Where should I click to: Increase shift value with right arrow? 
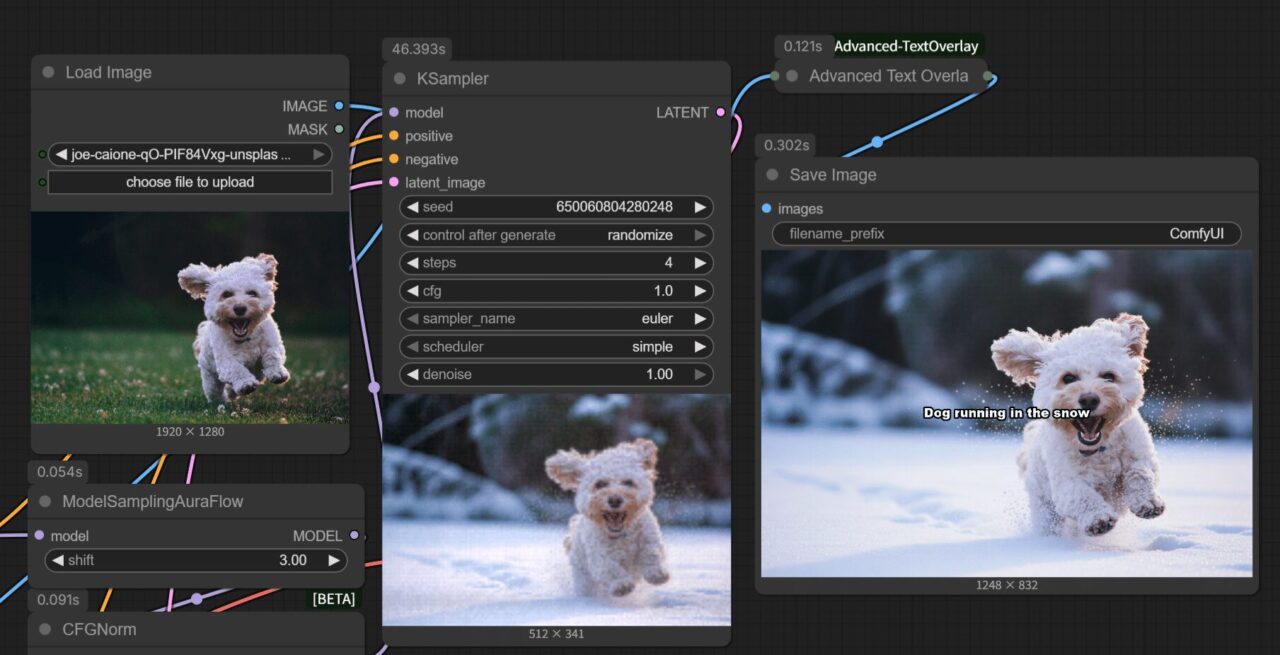click(334, 560)
